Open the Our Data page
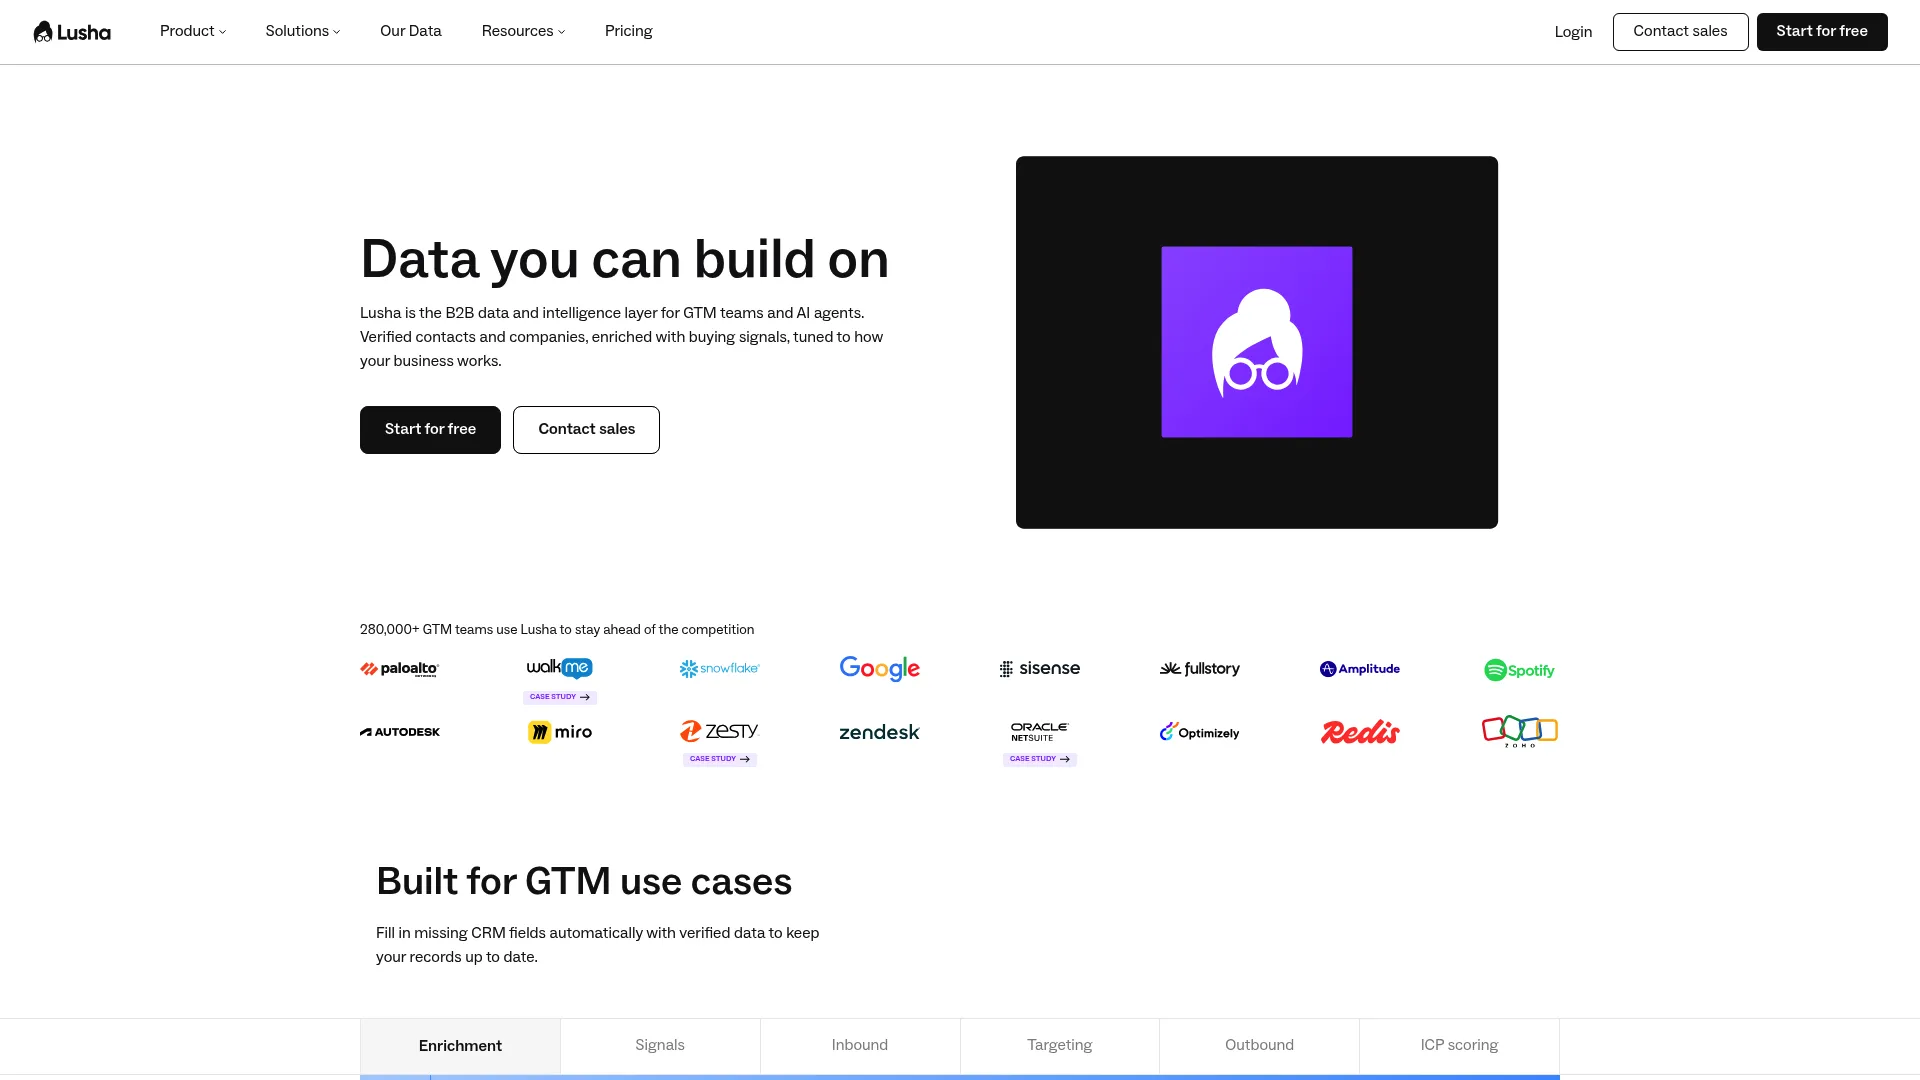 coord(411,31)
